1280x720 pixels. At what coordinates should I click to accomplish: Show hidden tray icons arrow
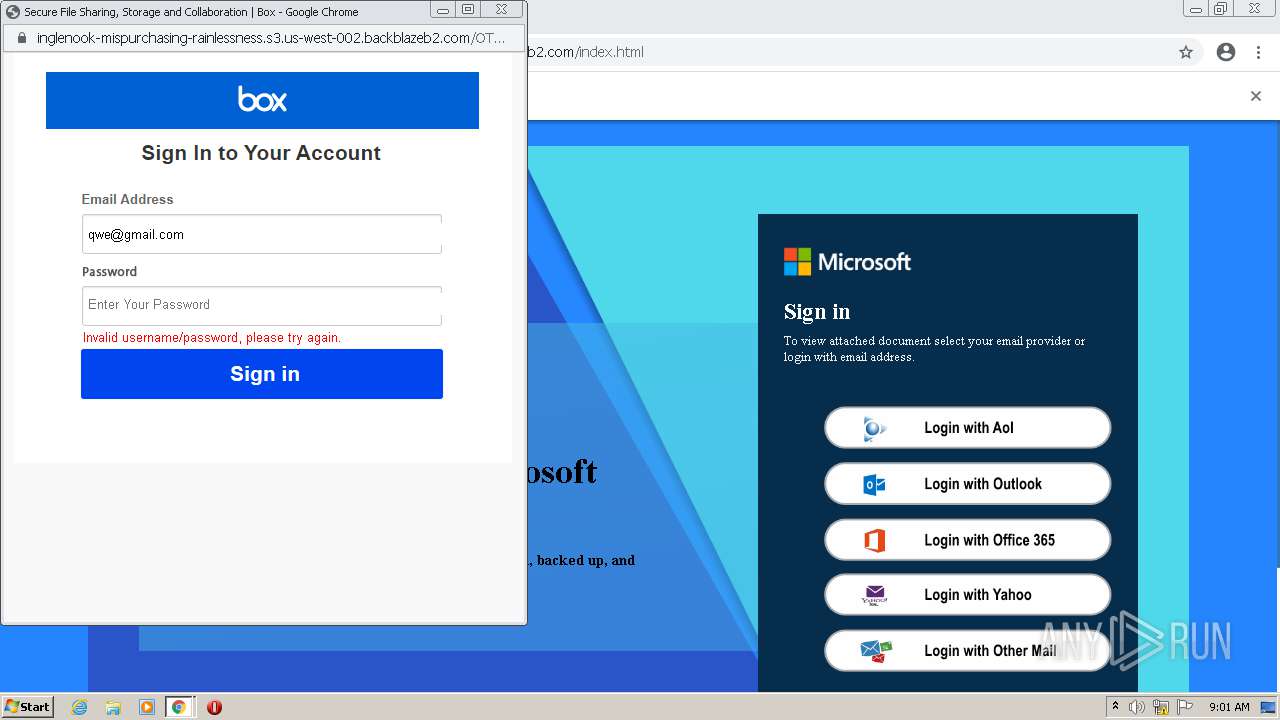(x=1115, y=707)
